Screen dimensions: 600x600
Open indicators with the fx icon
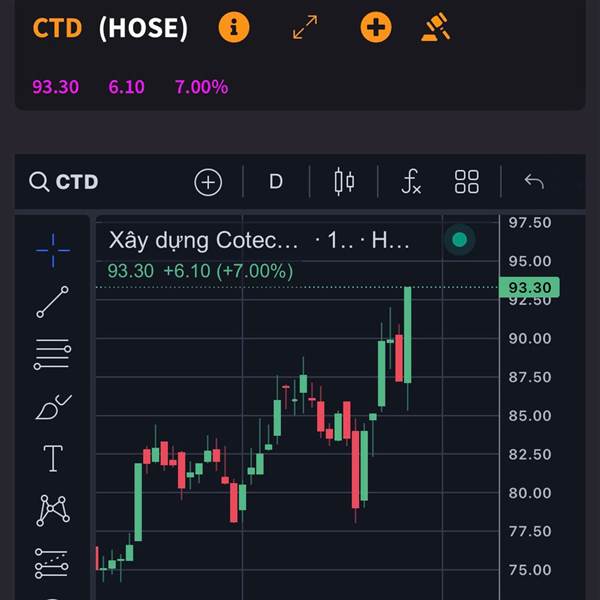click(x=411, y=181)
